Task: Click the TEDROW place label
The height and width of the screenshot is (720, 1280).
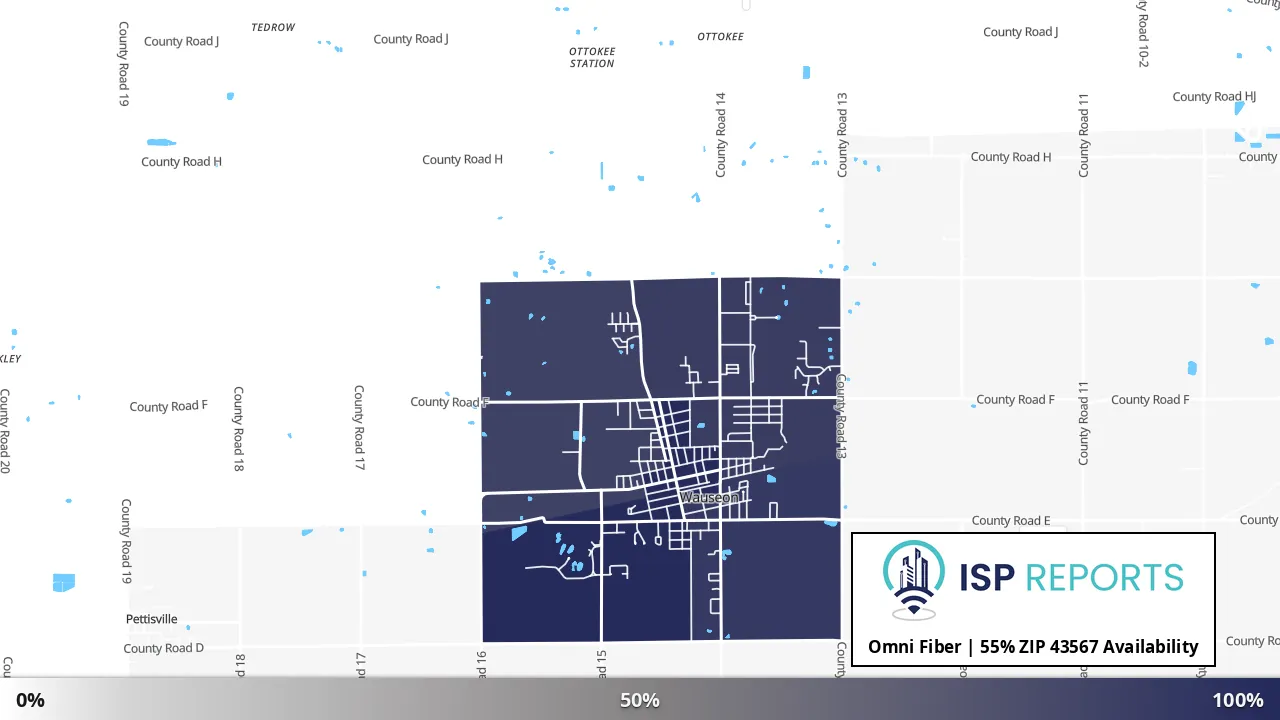Action: (x=273, y=27)
